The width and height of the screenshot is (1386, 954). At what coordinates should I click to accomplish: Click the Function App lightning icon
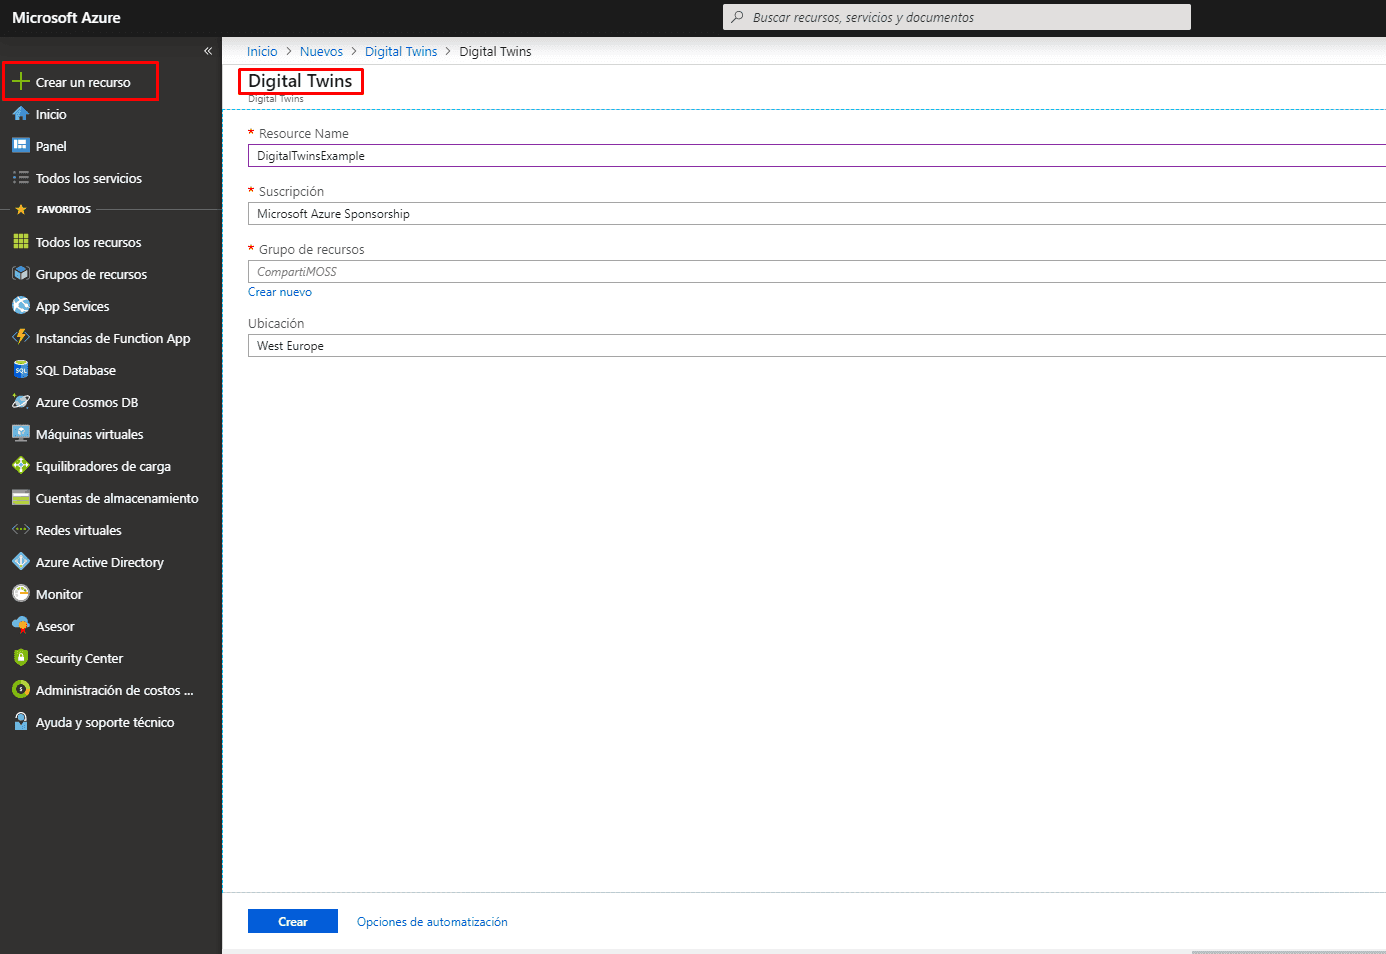coord(20,338)
